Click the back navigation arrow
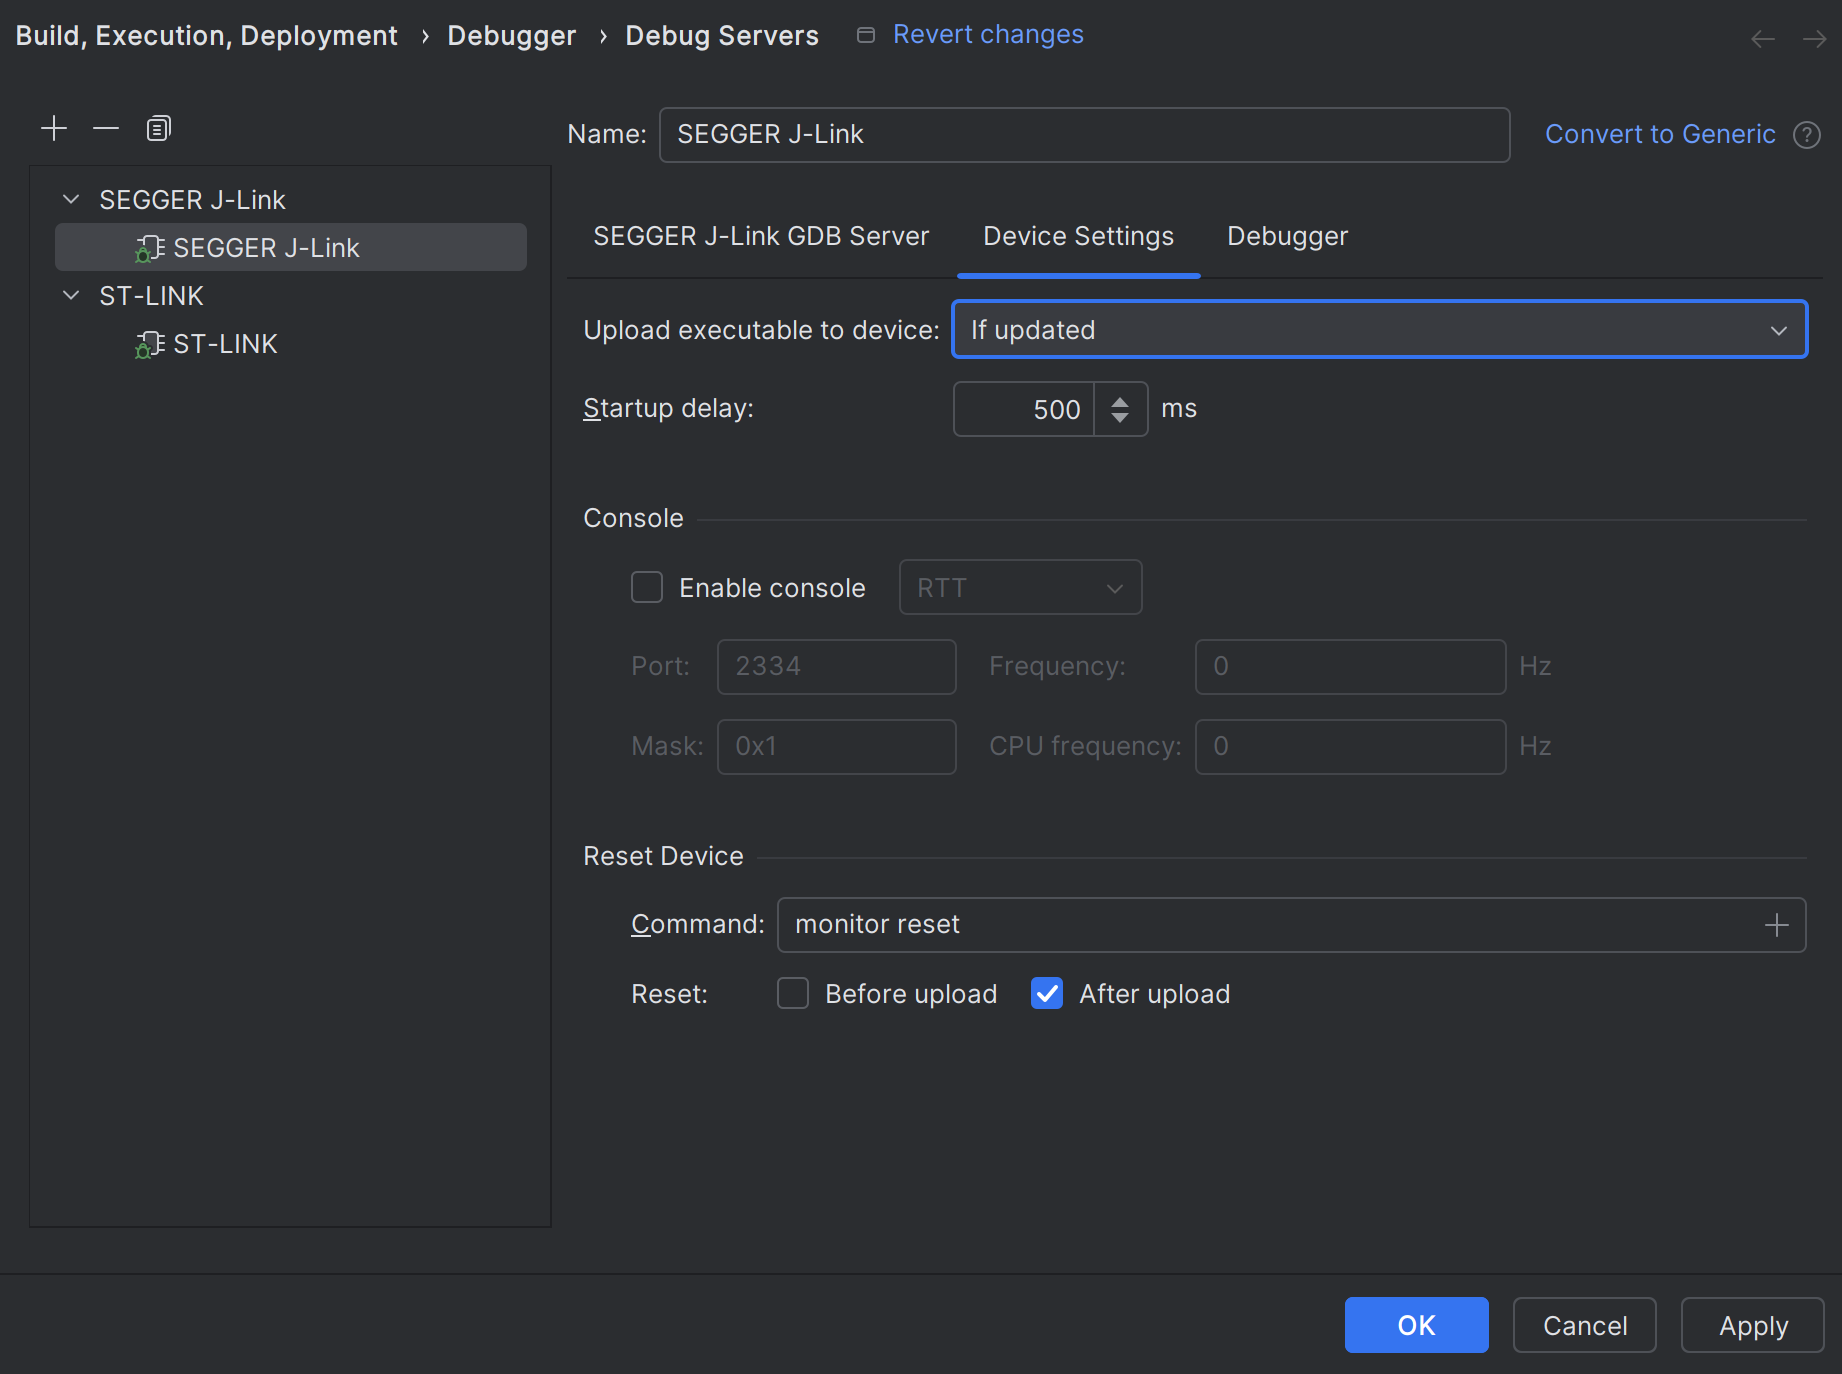Image resolution: width=1842 pixels, height=1374 pixels. click(1762, 39)
